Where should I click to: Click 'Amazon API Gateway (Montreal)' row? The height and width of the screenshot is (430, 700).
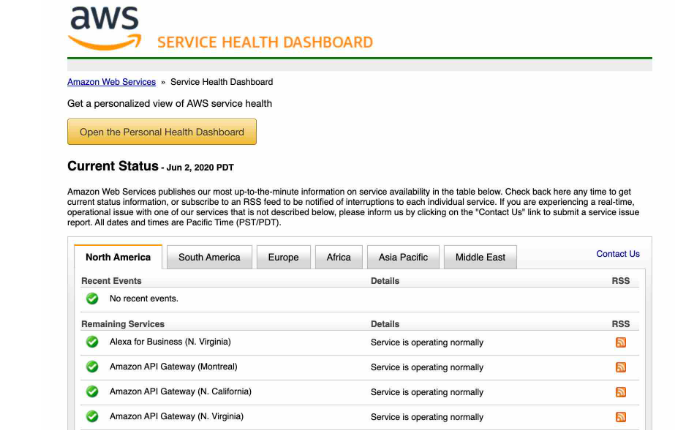pyautogui.click(x=360, y=367)
